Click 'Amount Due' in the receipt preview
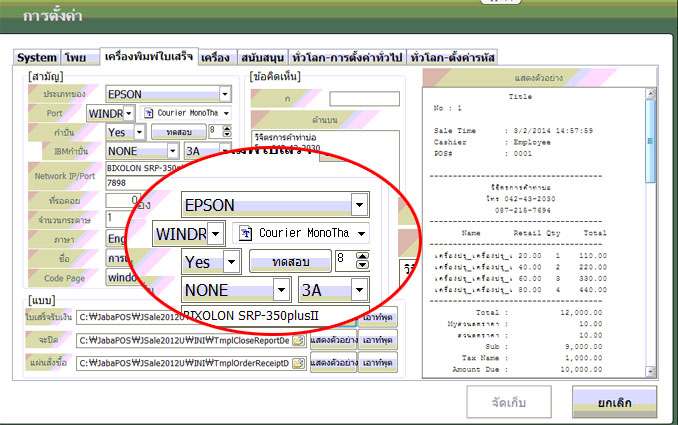This screenshot has height=425, width=678. (476, 369)
